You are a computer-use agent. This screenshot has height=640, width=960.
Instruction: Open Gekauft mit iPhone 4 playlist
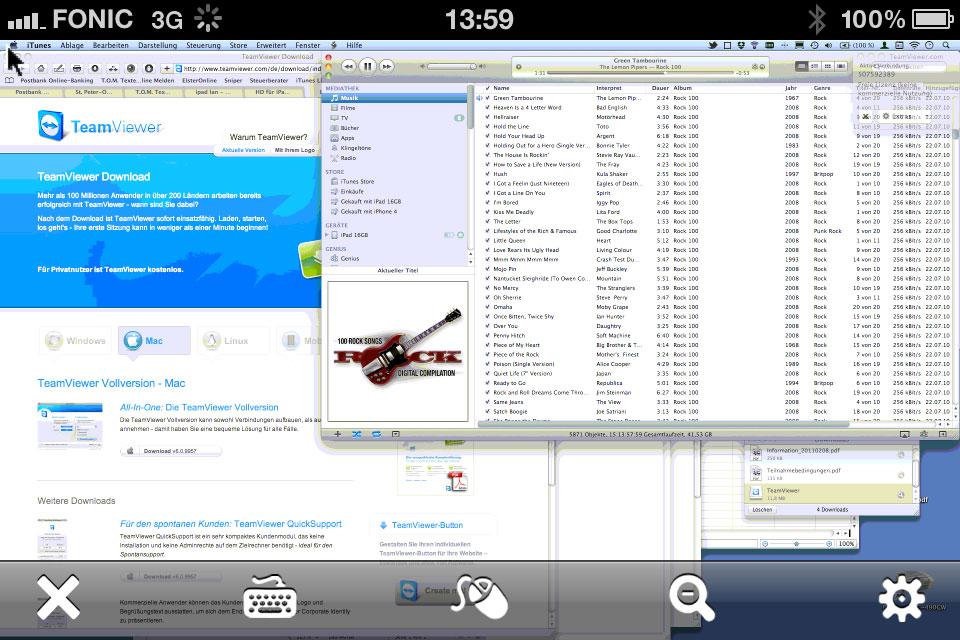(395, 211)
